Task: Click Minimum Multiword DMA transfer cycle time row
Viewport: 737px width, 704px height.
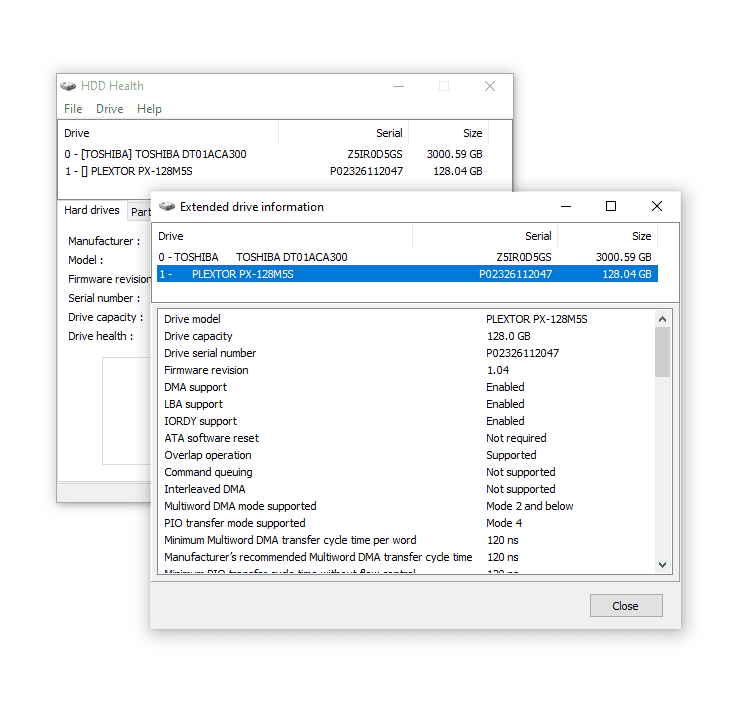Action: [x=407, y=540]
